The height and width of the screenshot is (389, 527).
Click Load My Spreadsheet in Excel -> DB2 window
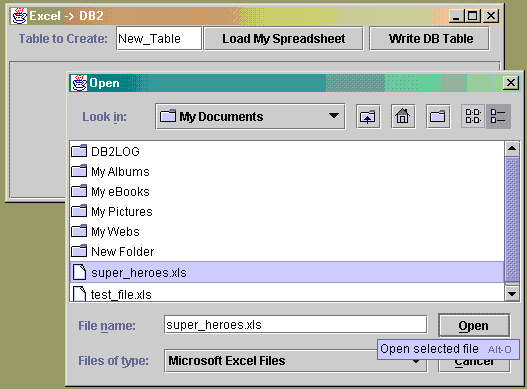[284, 39]
